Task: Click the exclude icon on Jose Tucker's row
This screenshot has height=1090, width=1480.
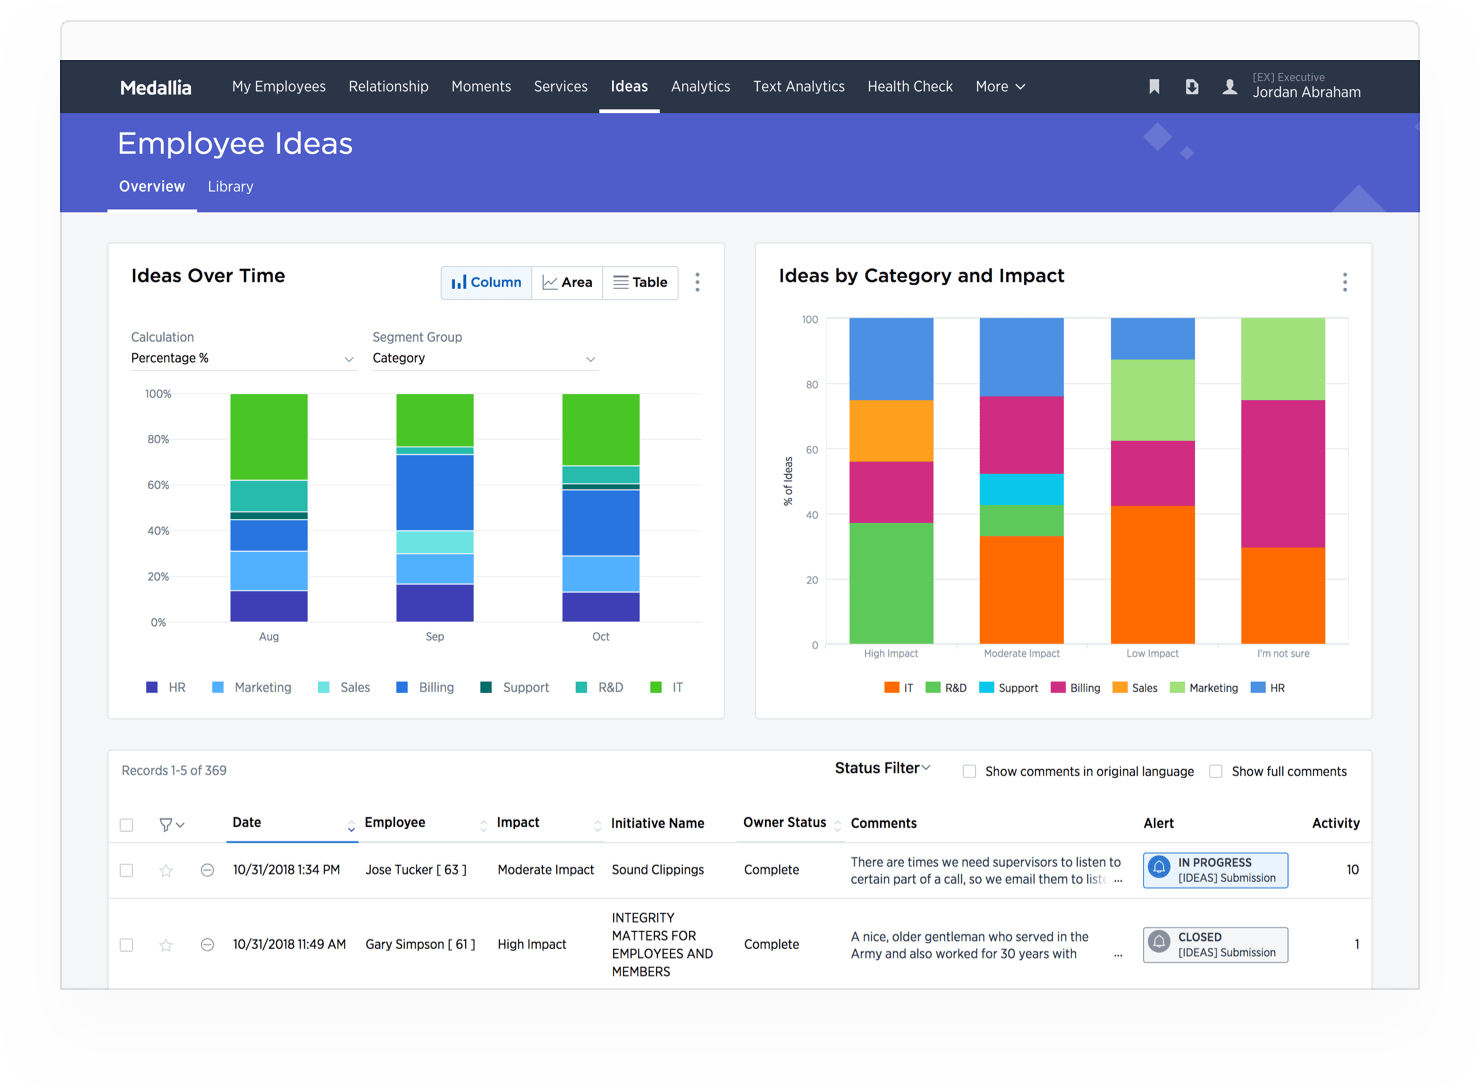Action: click(207, 870)
